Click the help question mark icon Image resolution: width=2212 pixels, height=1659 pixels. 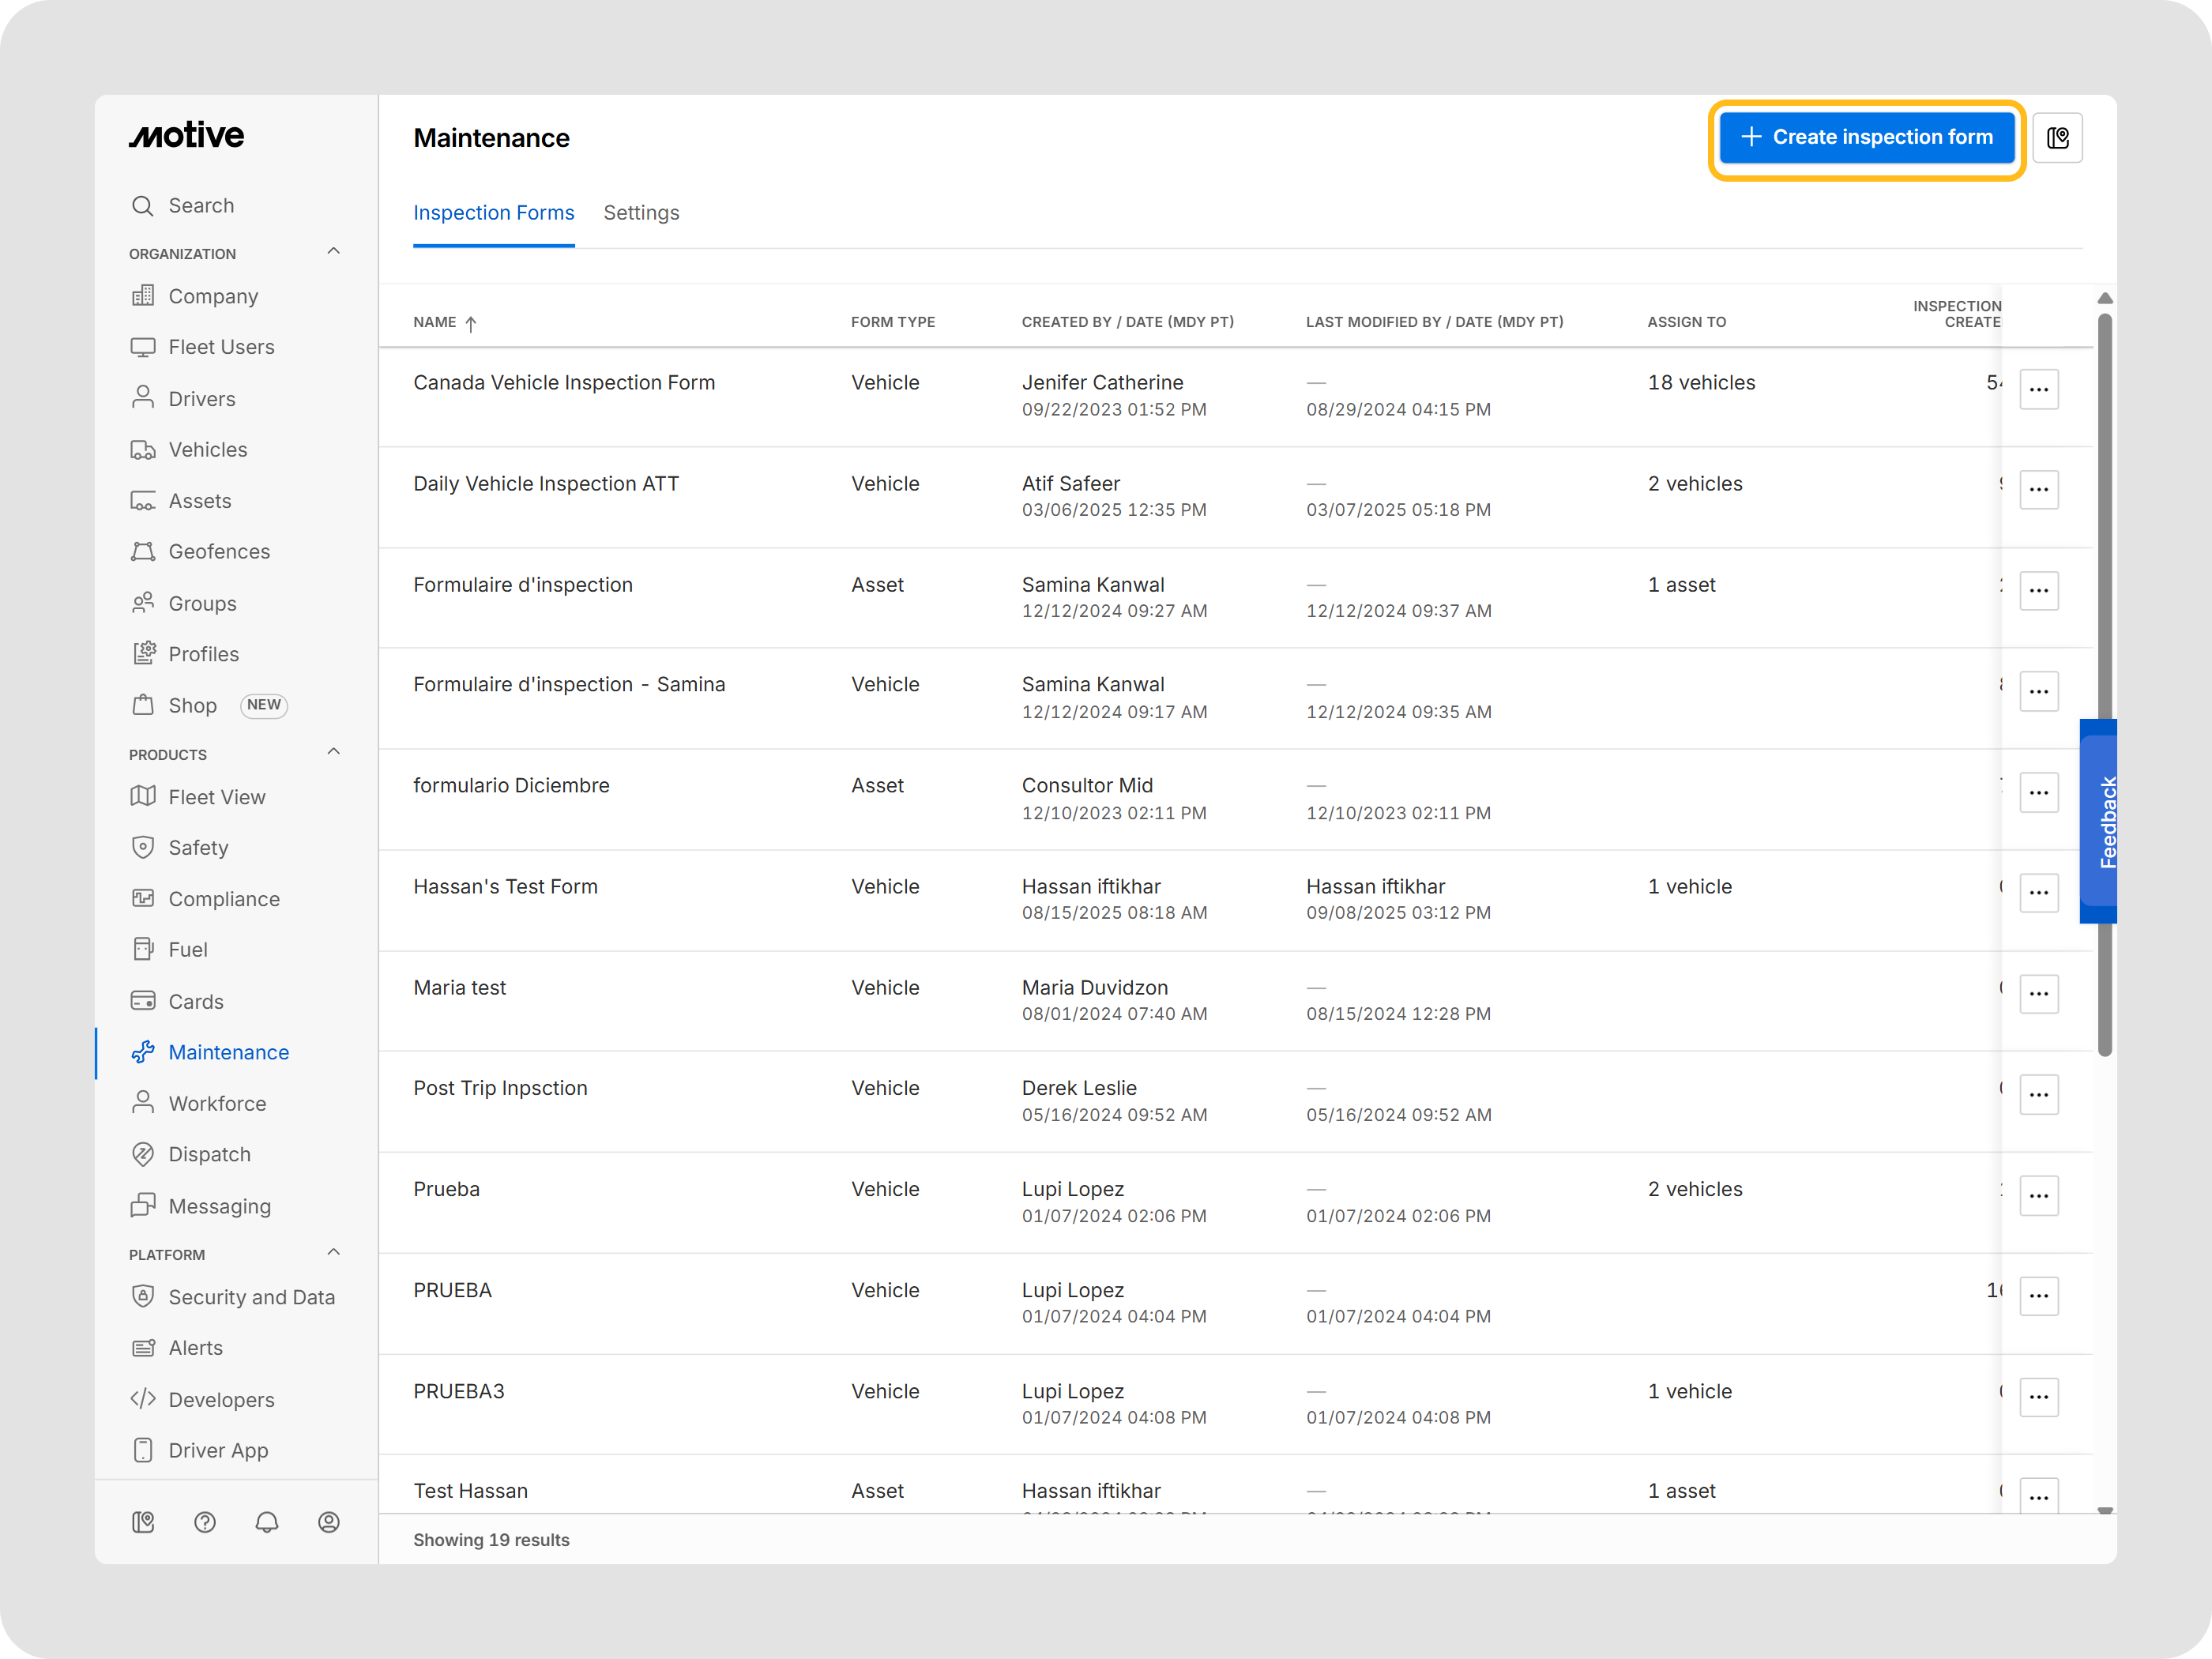205,1522
